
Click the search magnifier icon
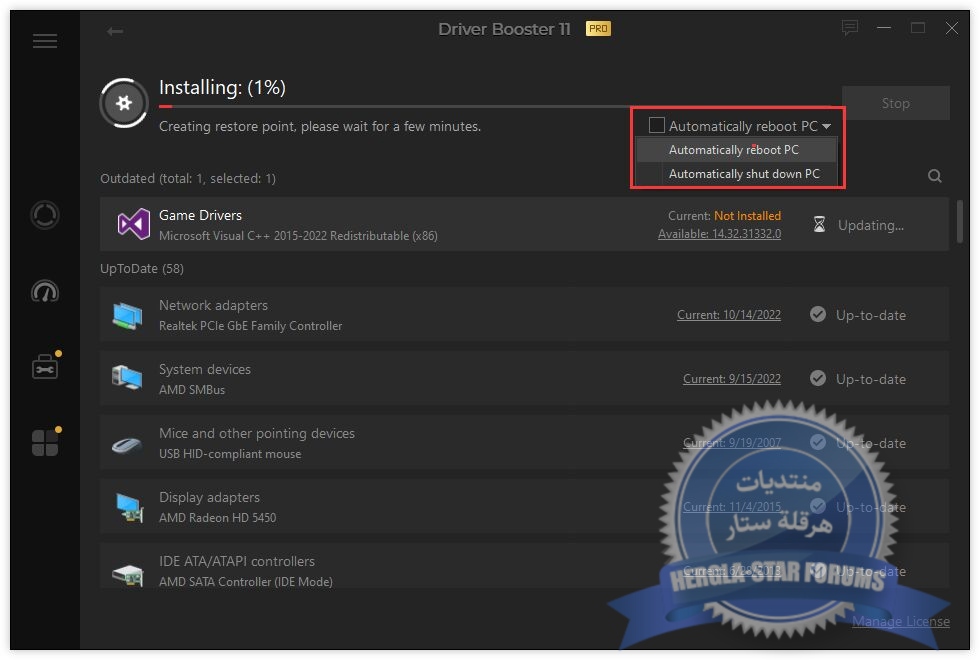click(934, 176)
